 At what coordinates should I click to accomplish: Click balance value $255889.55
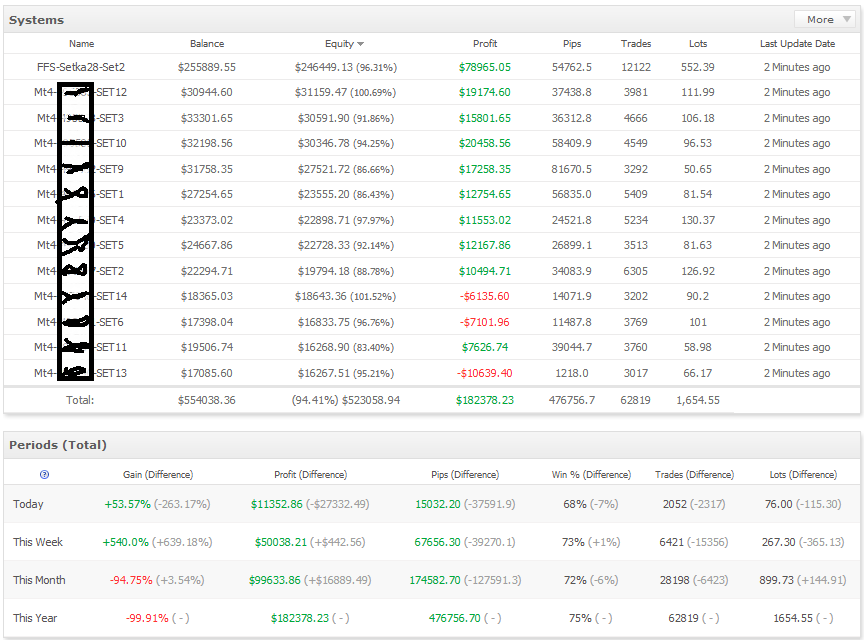point(207,67)
